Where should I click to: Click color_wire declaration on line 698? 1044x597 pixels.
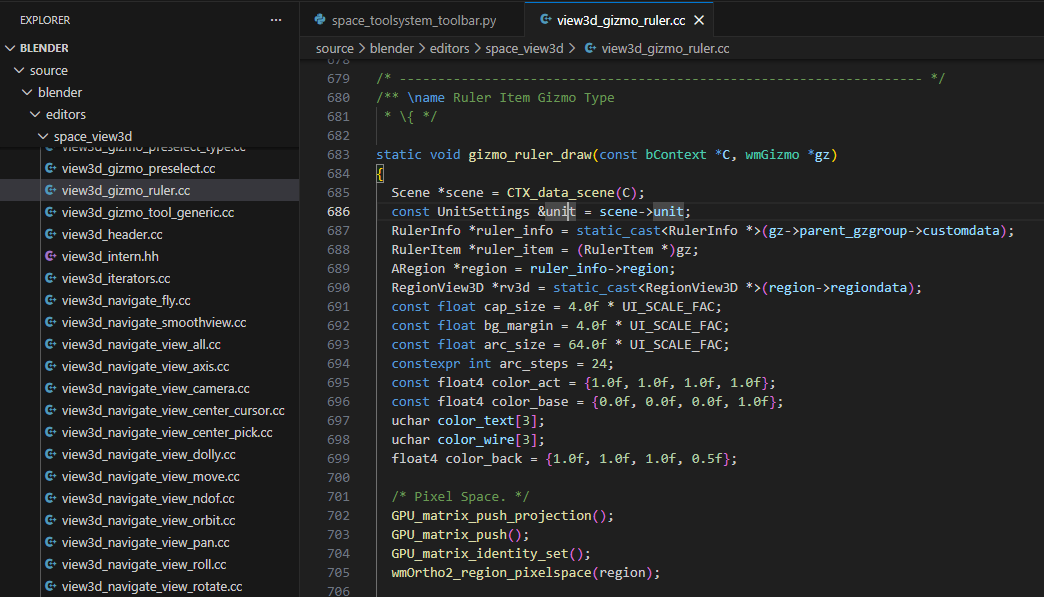point(475,440)
